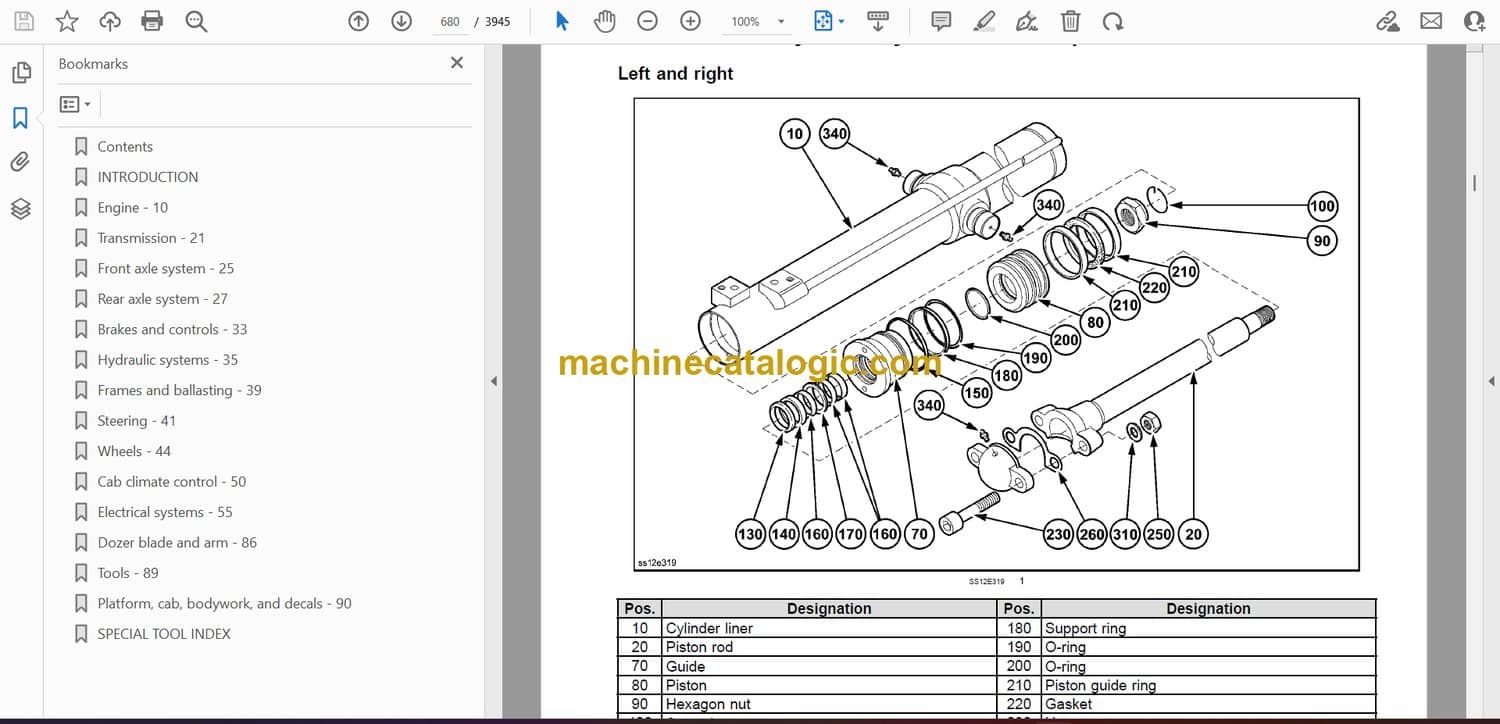1500x724 pixels.
Task: Zoom in with the plus icon
Action: coord(690,21)
